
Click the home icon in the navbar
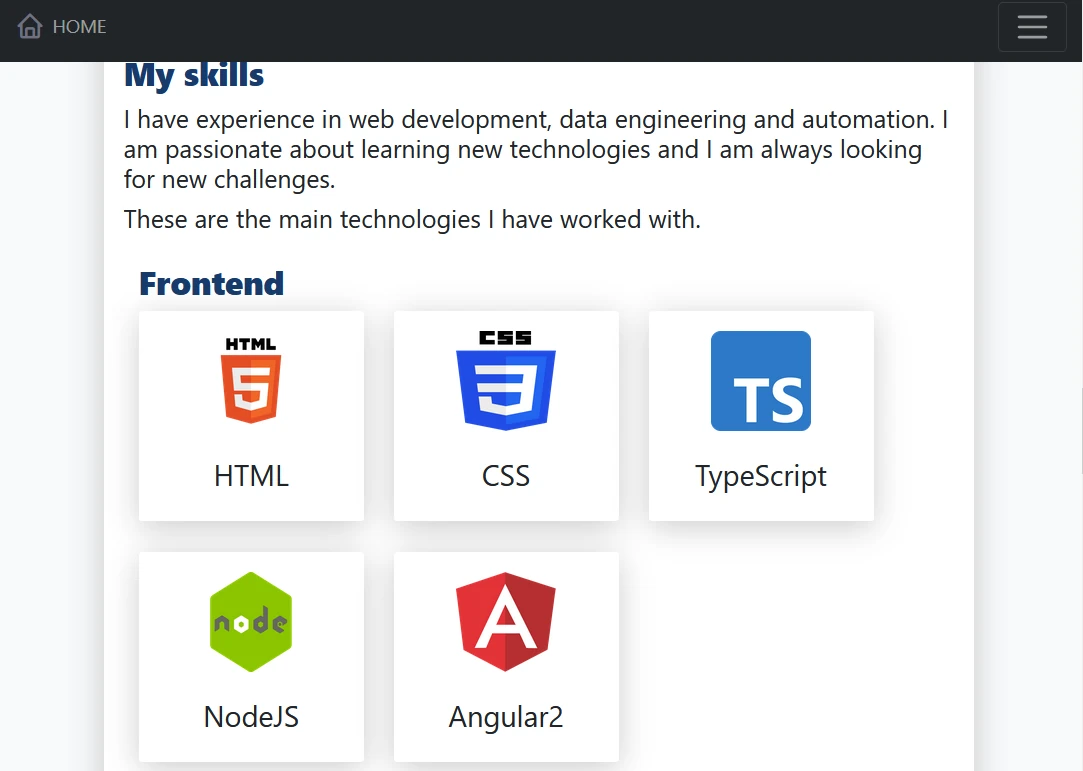pyautogui.click(x=29, y=26)
